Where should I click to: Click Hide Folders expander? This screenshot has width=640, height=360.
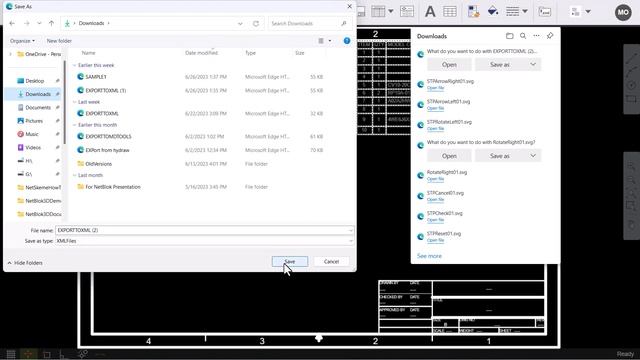[x=25, y=263]
